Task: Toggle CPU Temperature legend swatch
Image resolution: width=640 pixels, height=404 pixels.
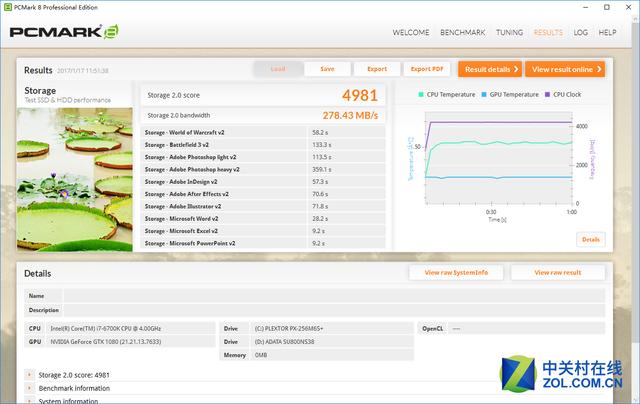Action: click(422, 95)
